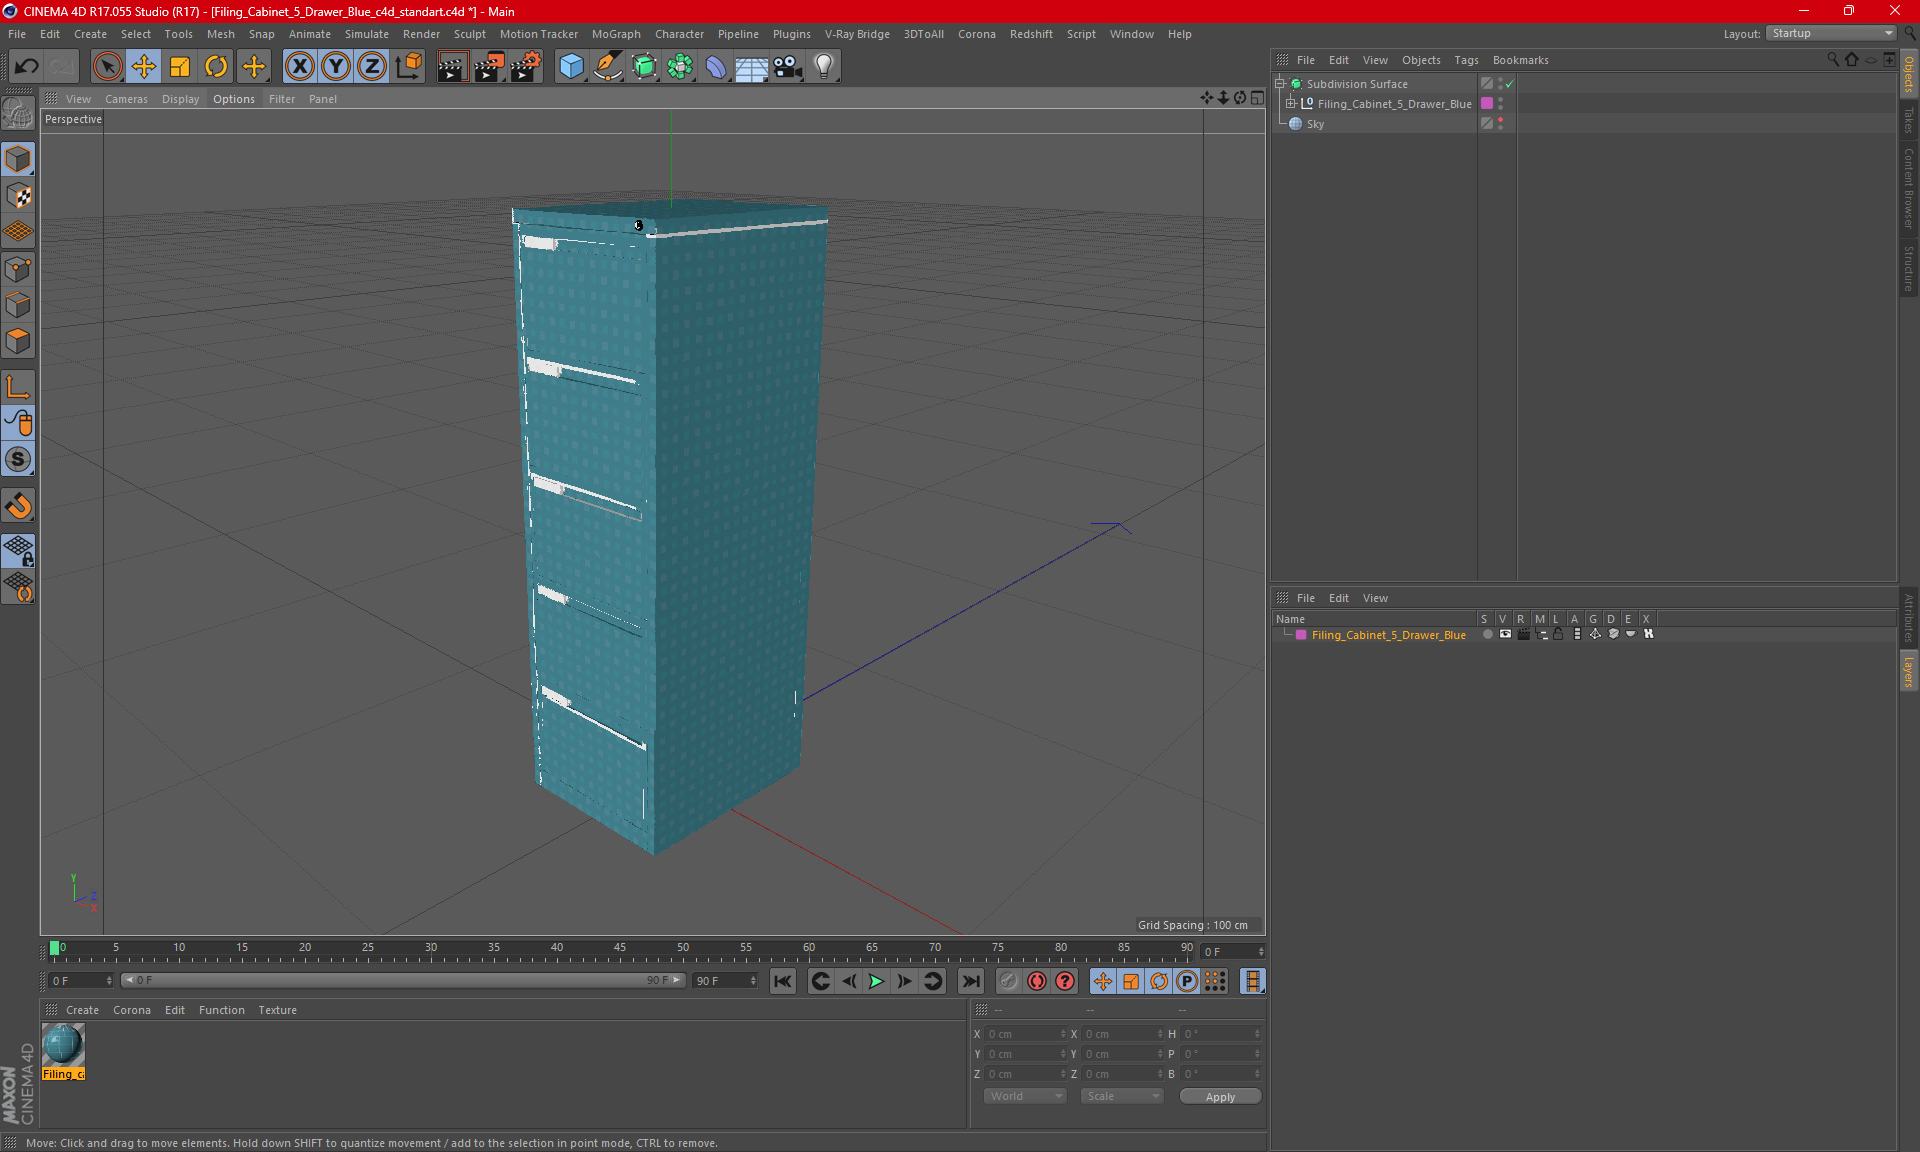
Task: Render the active view
Action: coord(452,66)
